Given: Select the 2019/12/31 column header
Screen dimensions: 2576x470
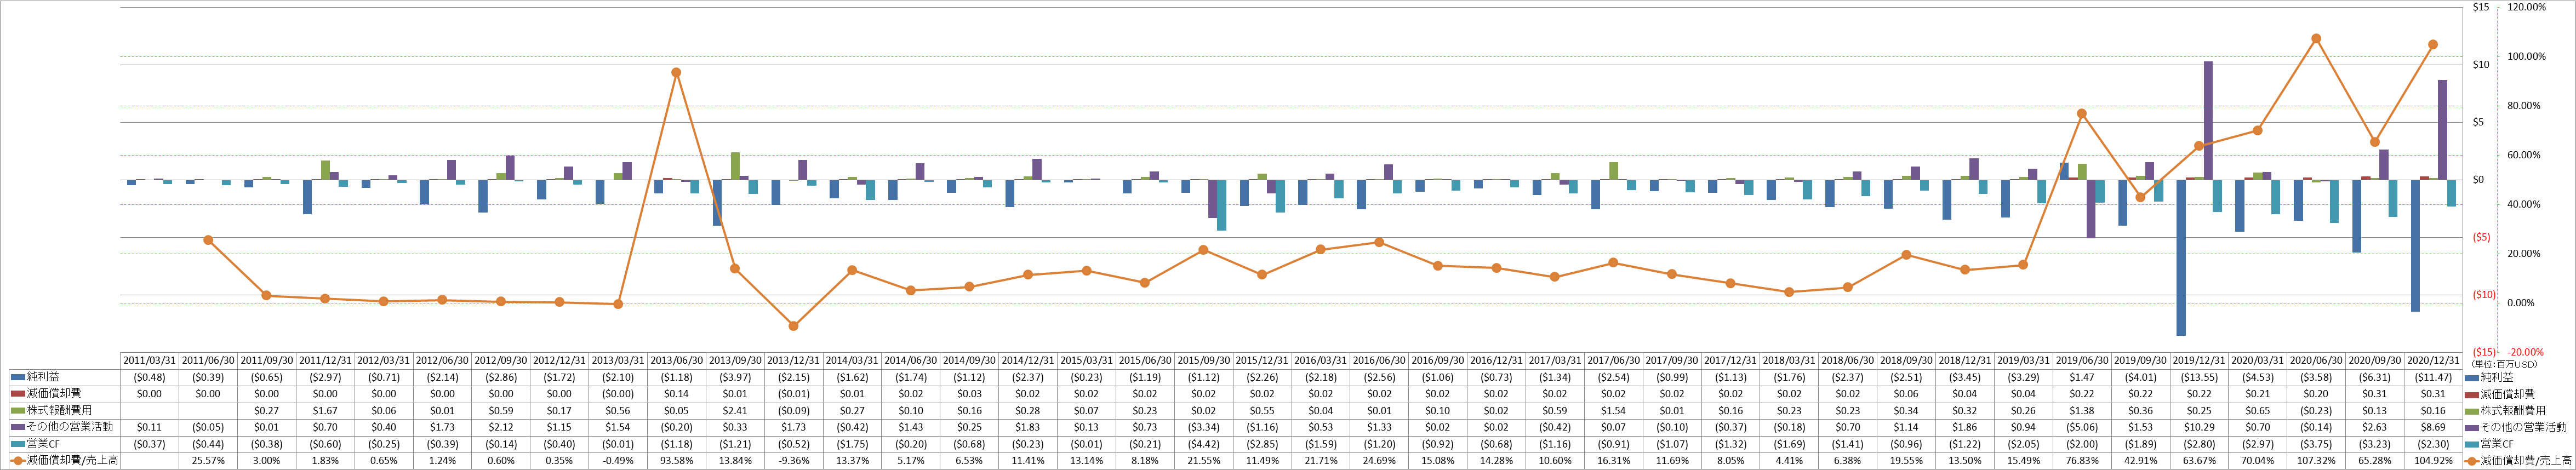Looking at the screenshot, I should pos(2200,360).
